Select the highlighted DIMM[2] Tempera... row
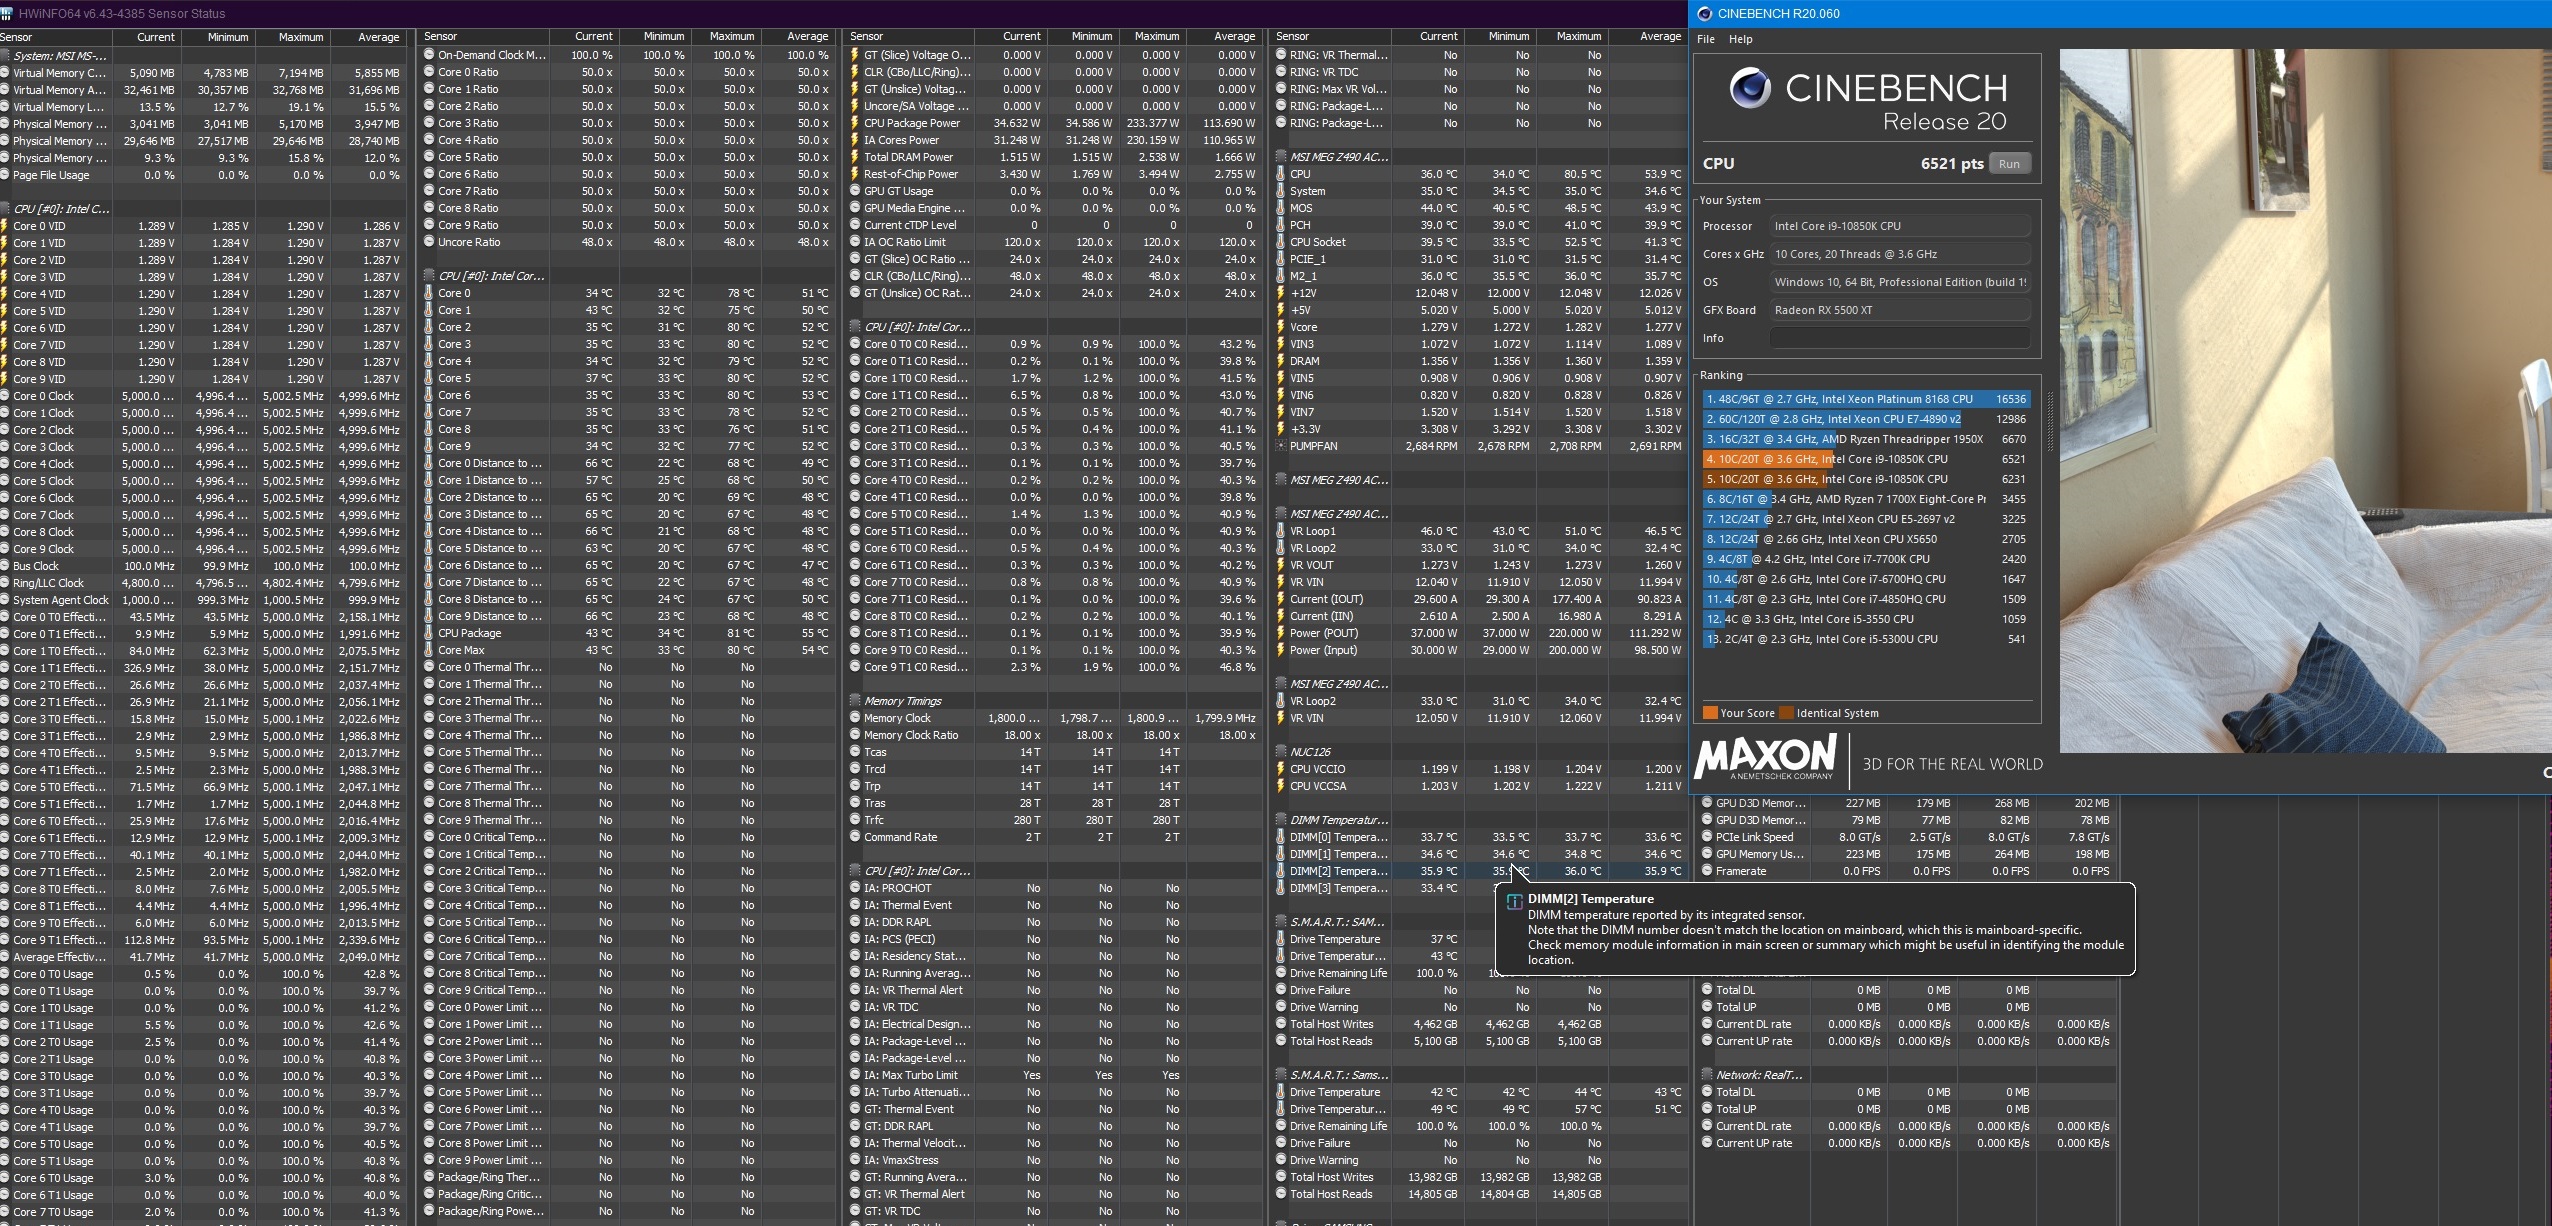The width and height of the screenshot is (2552, 1226). pyautogui.click(x=1480, y=871)
